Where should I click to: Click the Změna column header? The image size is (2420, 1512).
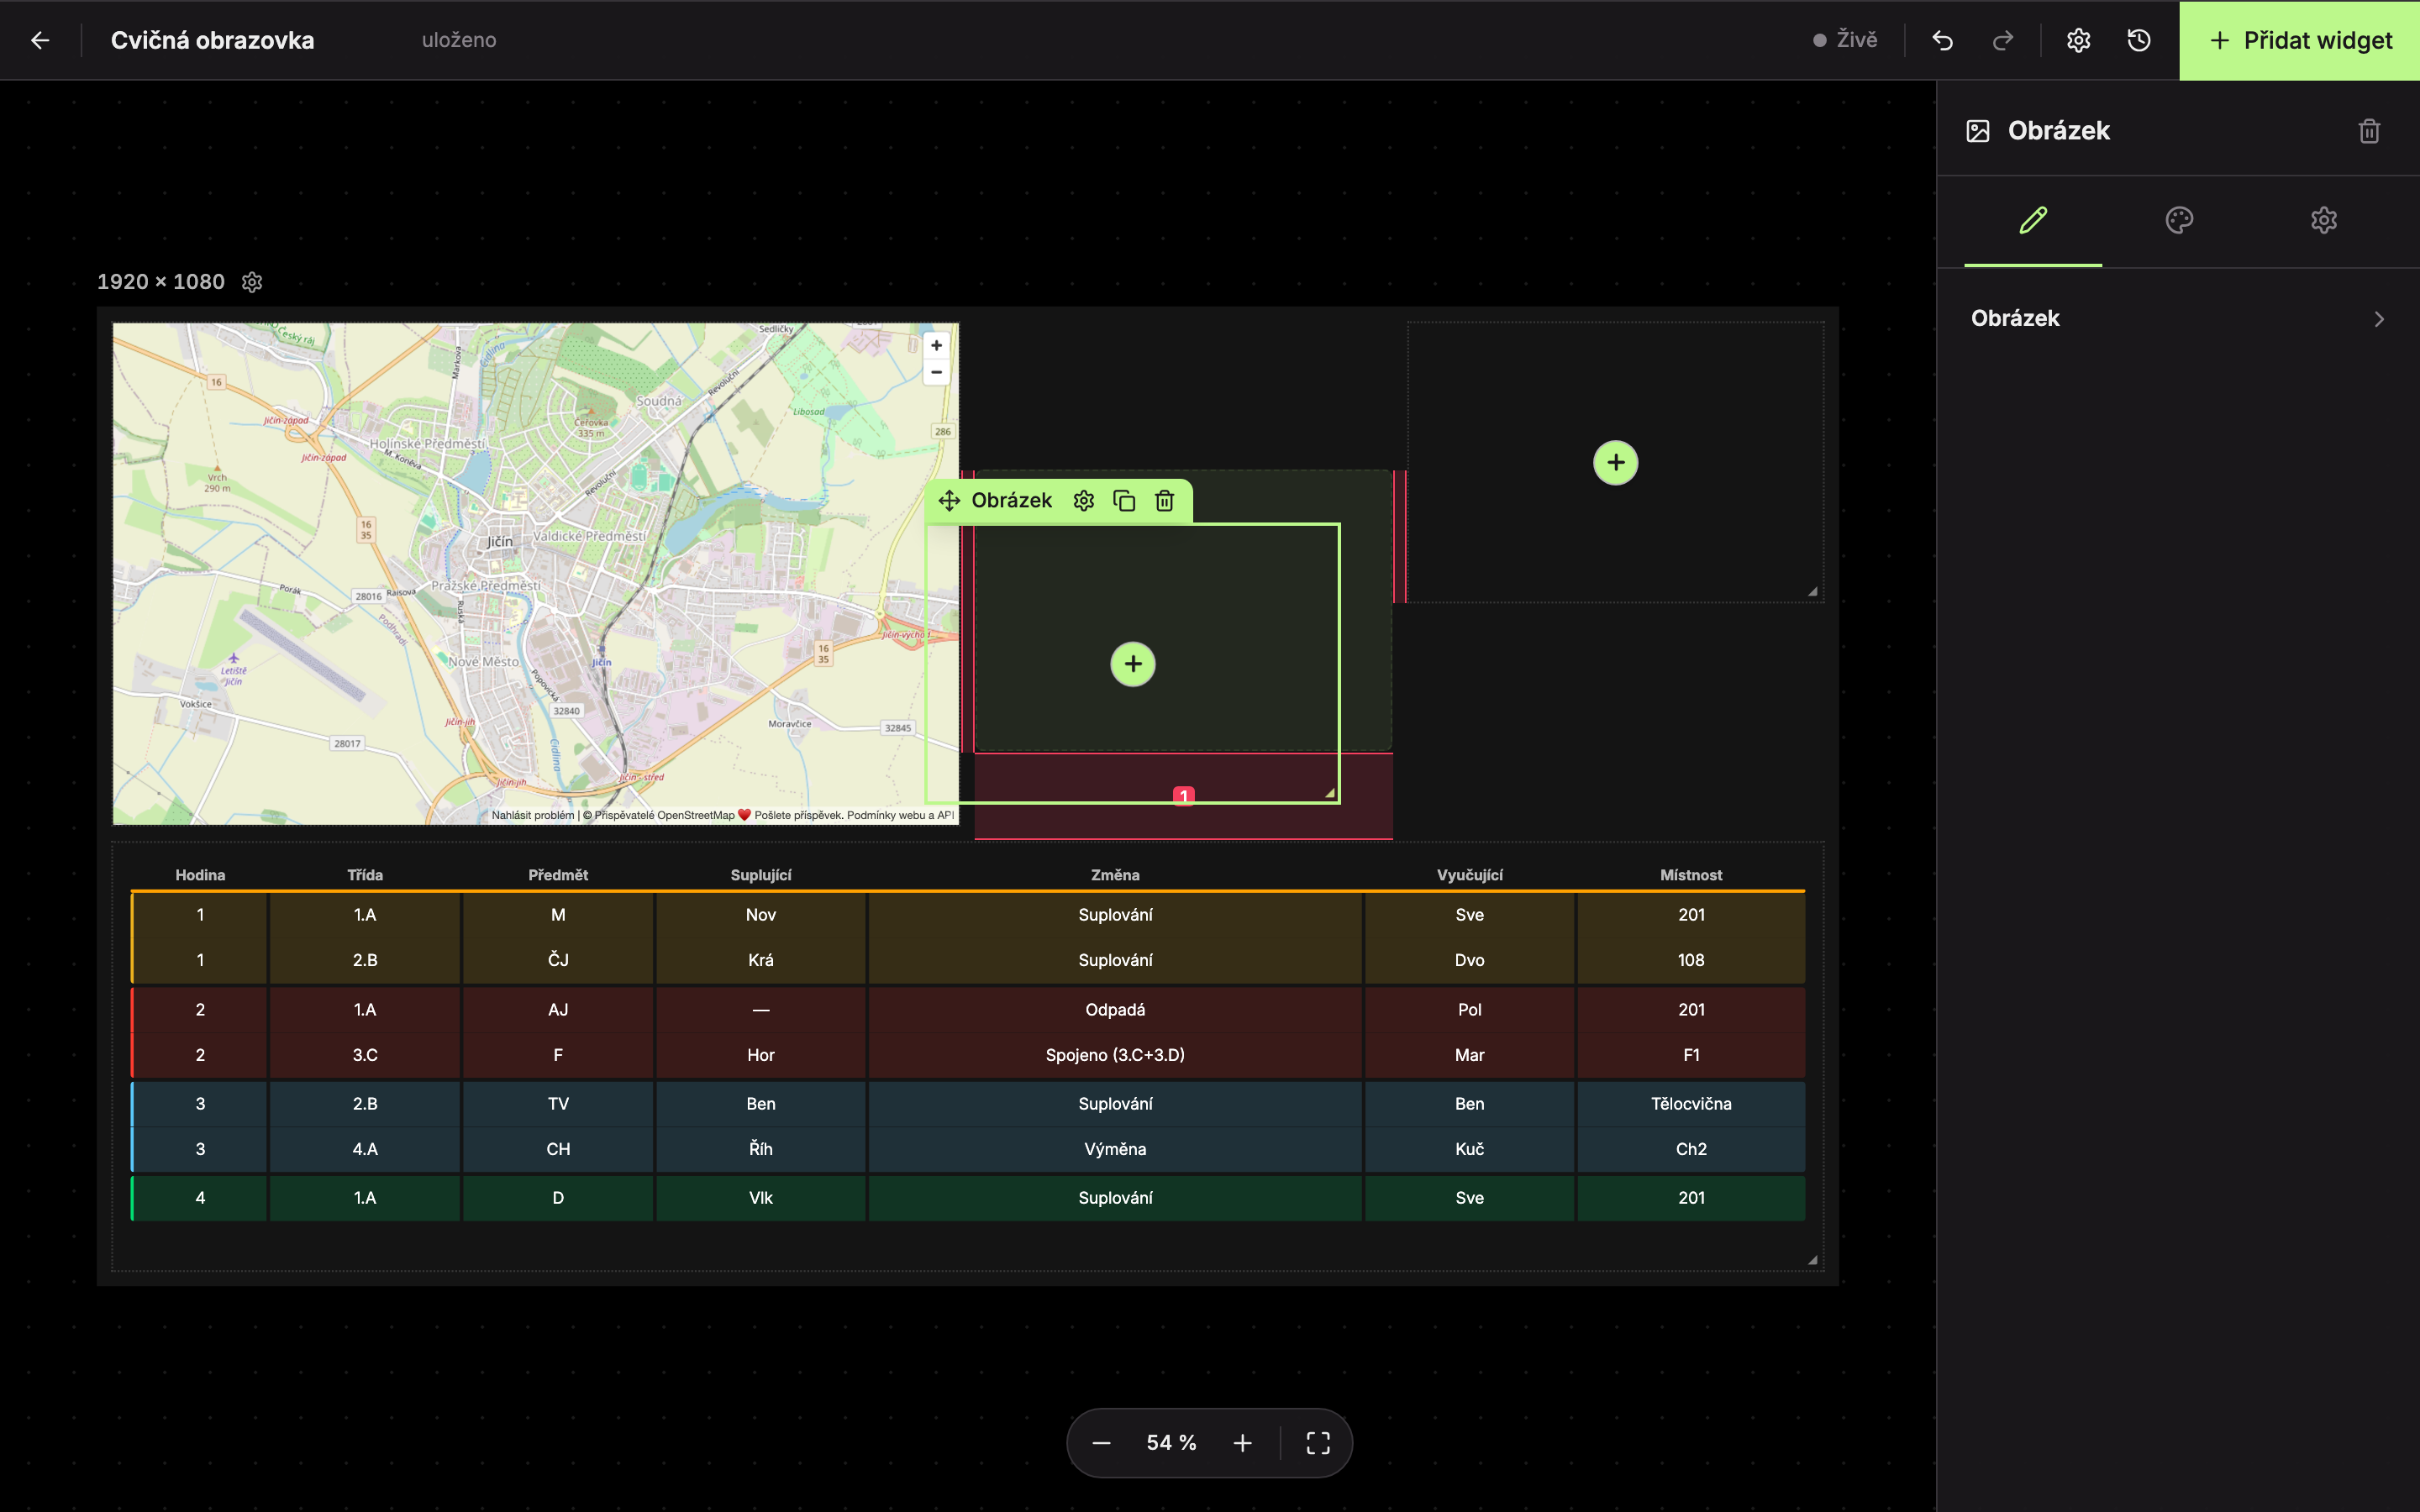1115,875
